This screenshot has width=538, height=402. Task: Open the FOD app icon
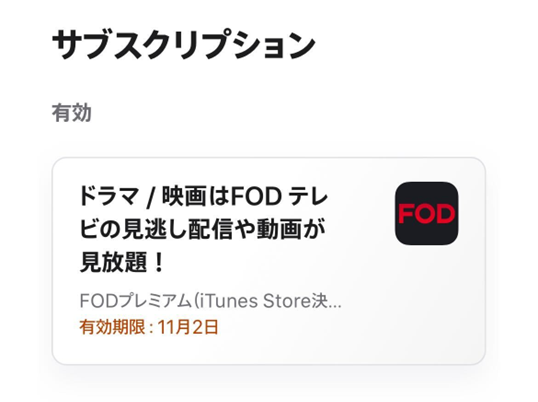(x=426, y=213)
